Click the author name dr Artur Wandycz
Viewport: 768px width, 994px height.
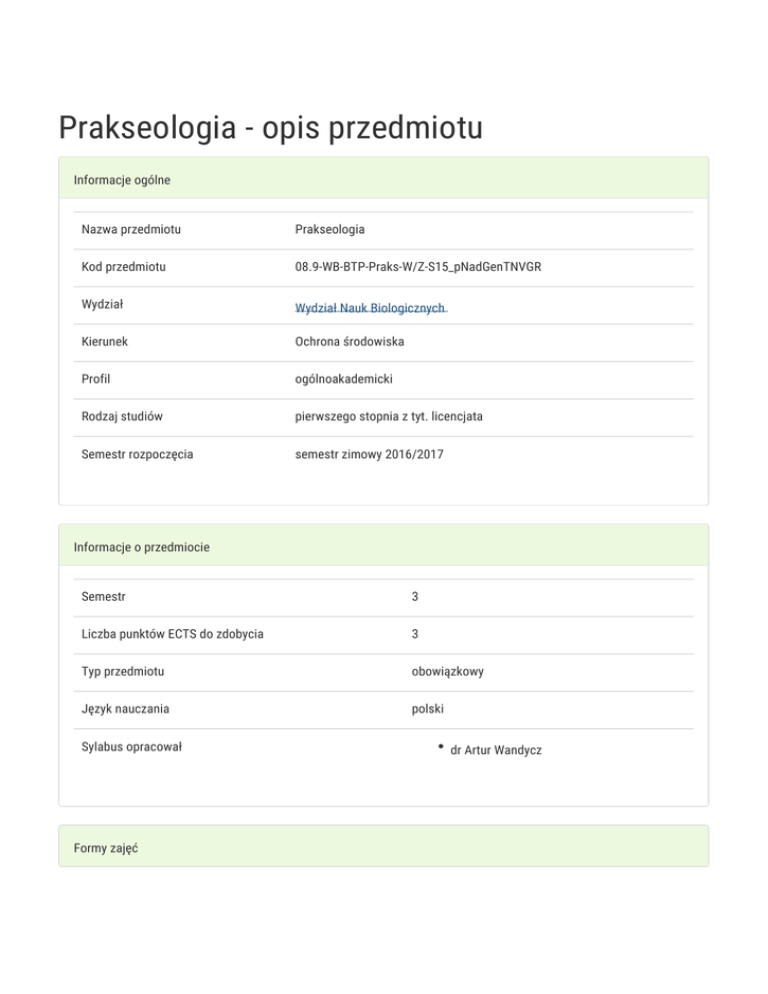[496, 749]
